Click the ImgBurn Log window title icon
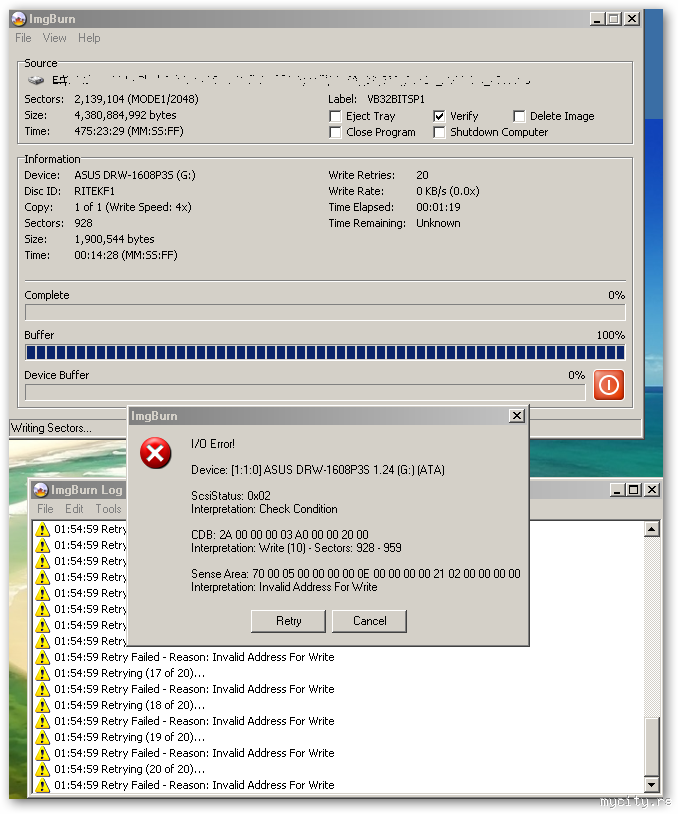Image resolution: width=678 pixels, height=814 pixels. [40, 490]
